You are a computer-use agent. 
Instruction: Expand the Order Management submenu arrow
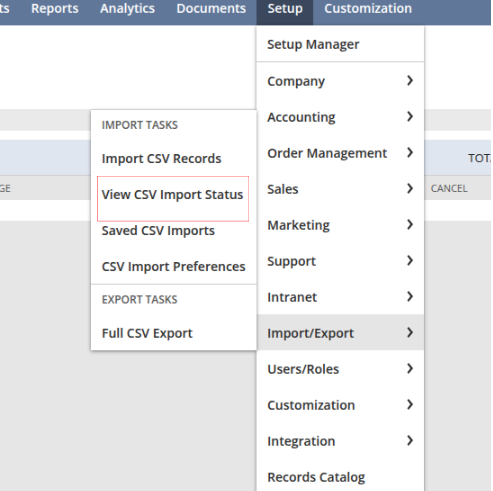tap(410, 152)
